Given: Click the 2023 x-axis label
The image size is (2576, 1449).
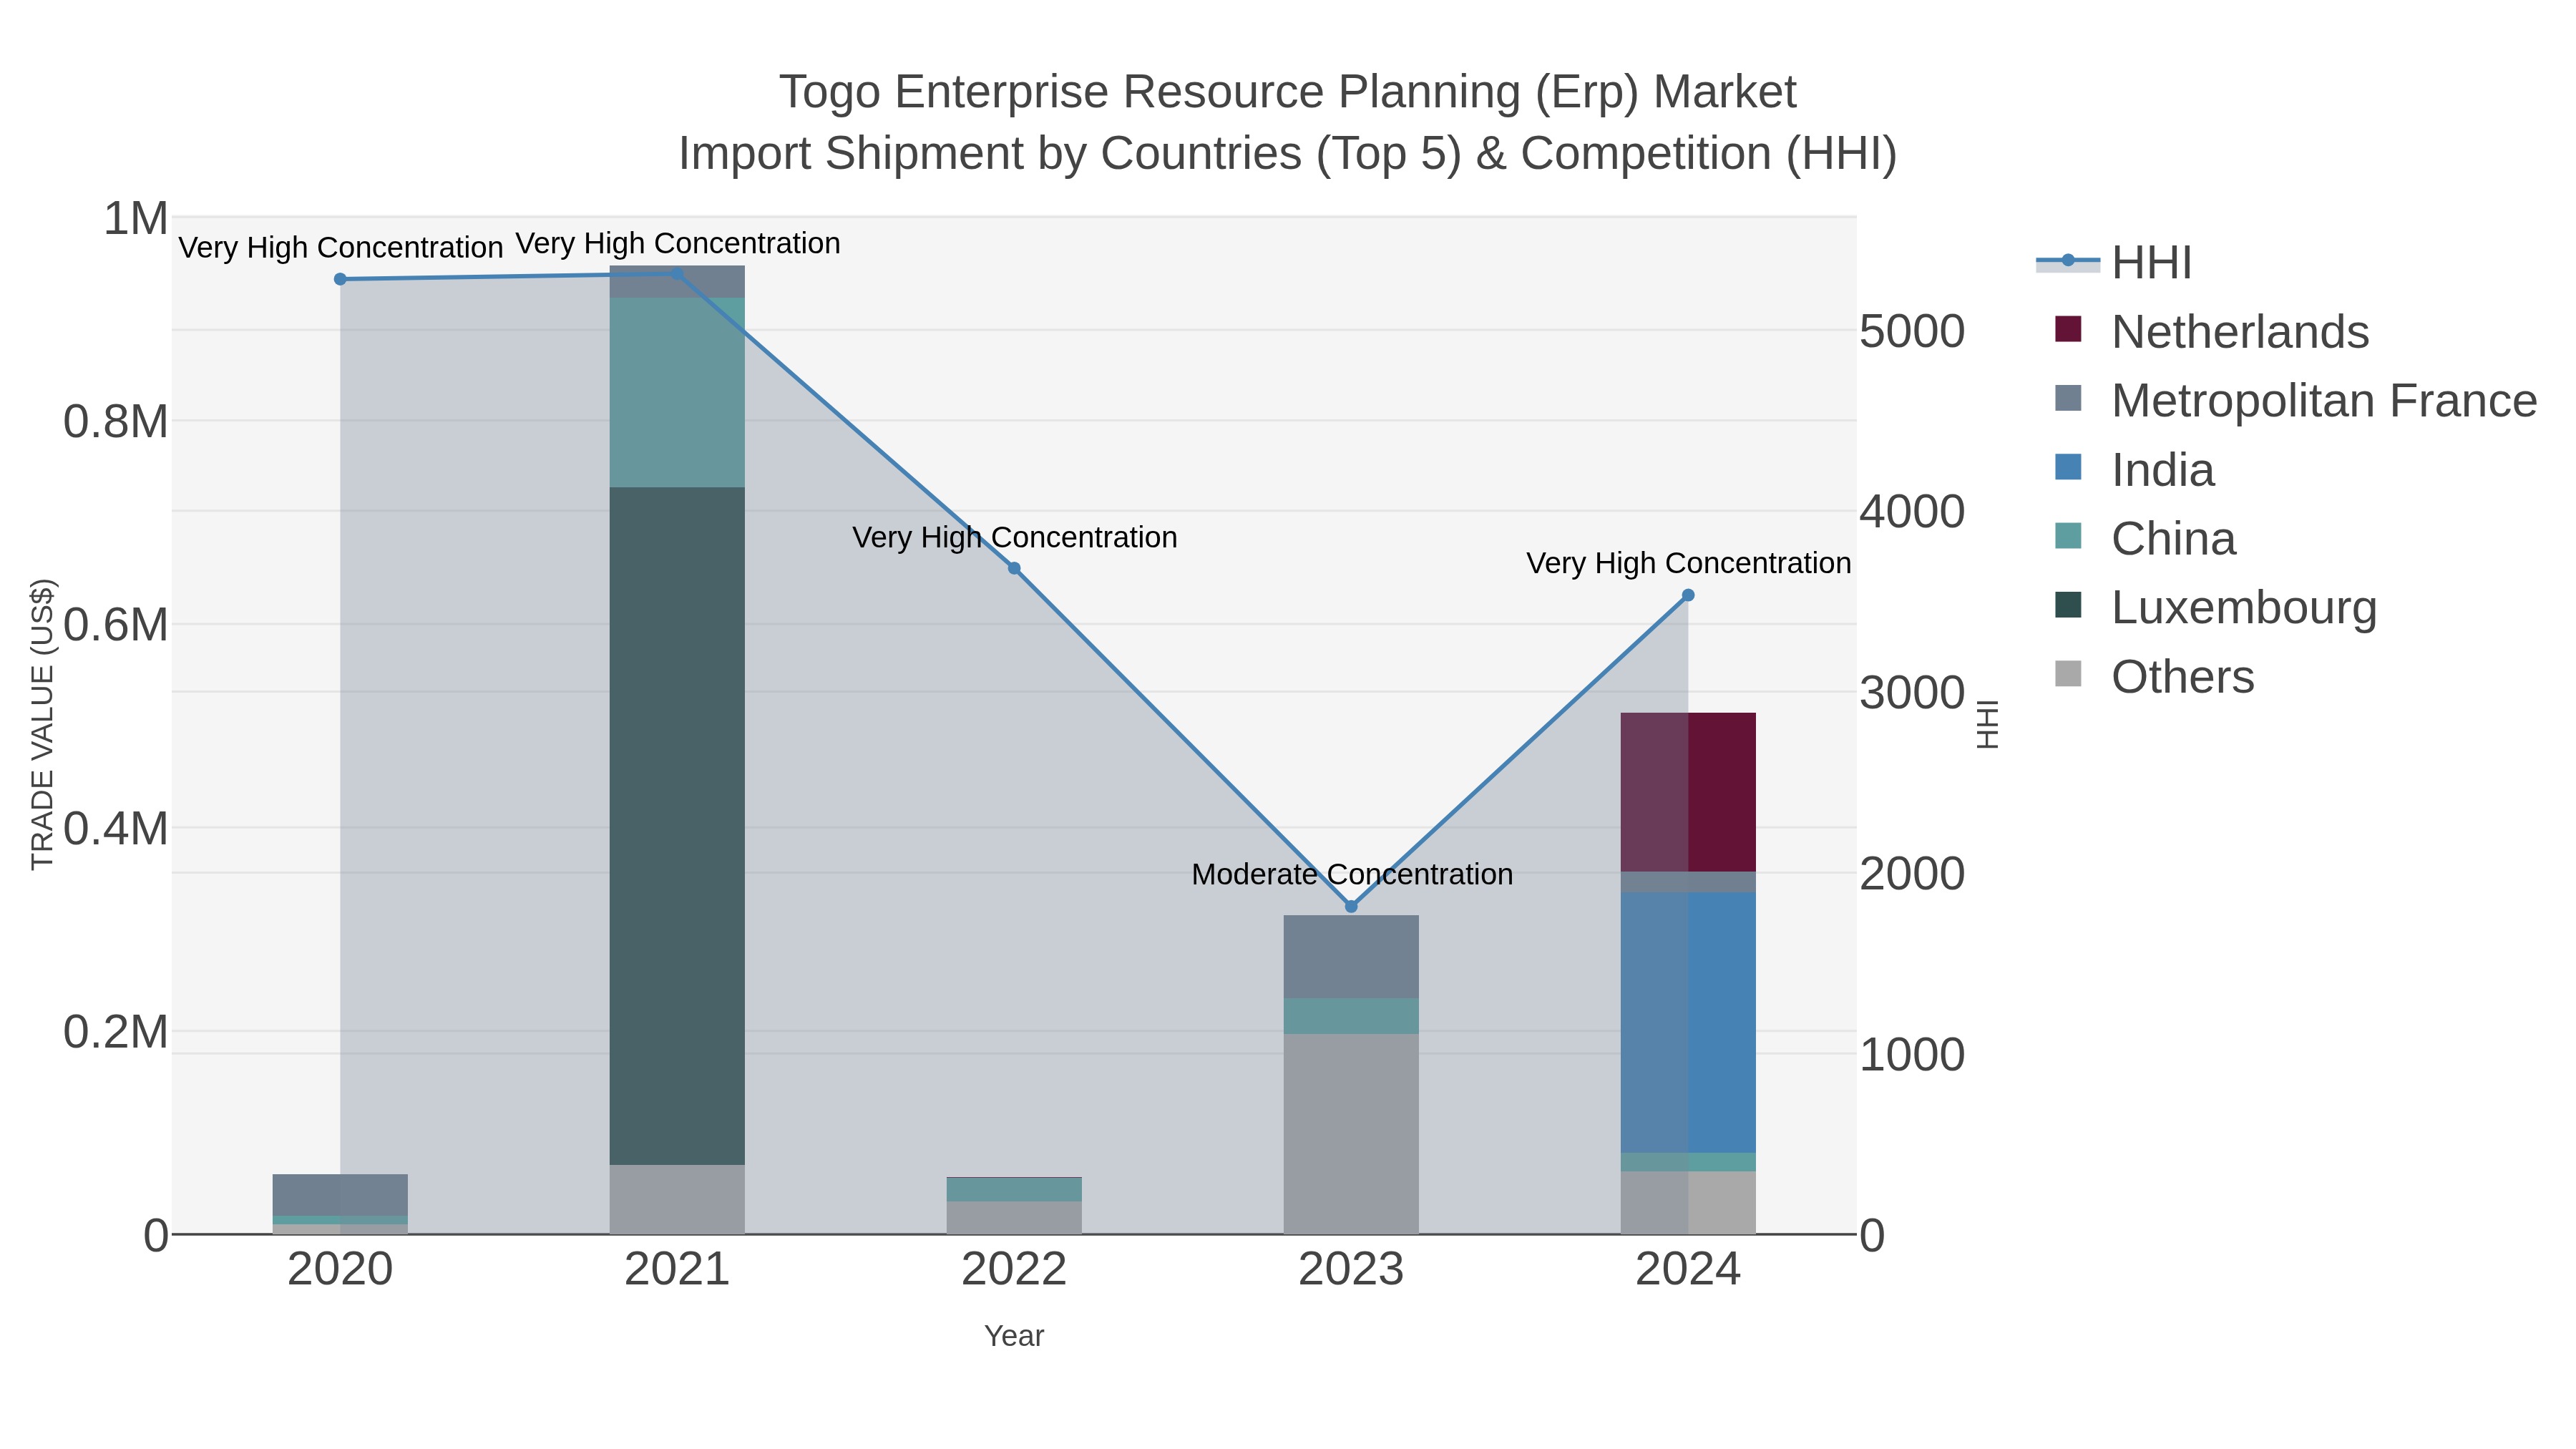Looking at the screenshot, I should pyautogui.click(x=1351, y=1270).
